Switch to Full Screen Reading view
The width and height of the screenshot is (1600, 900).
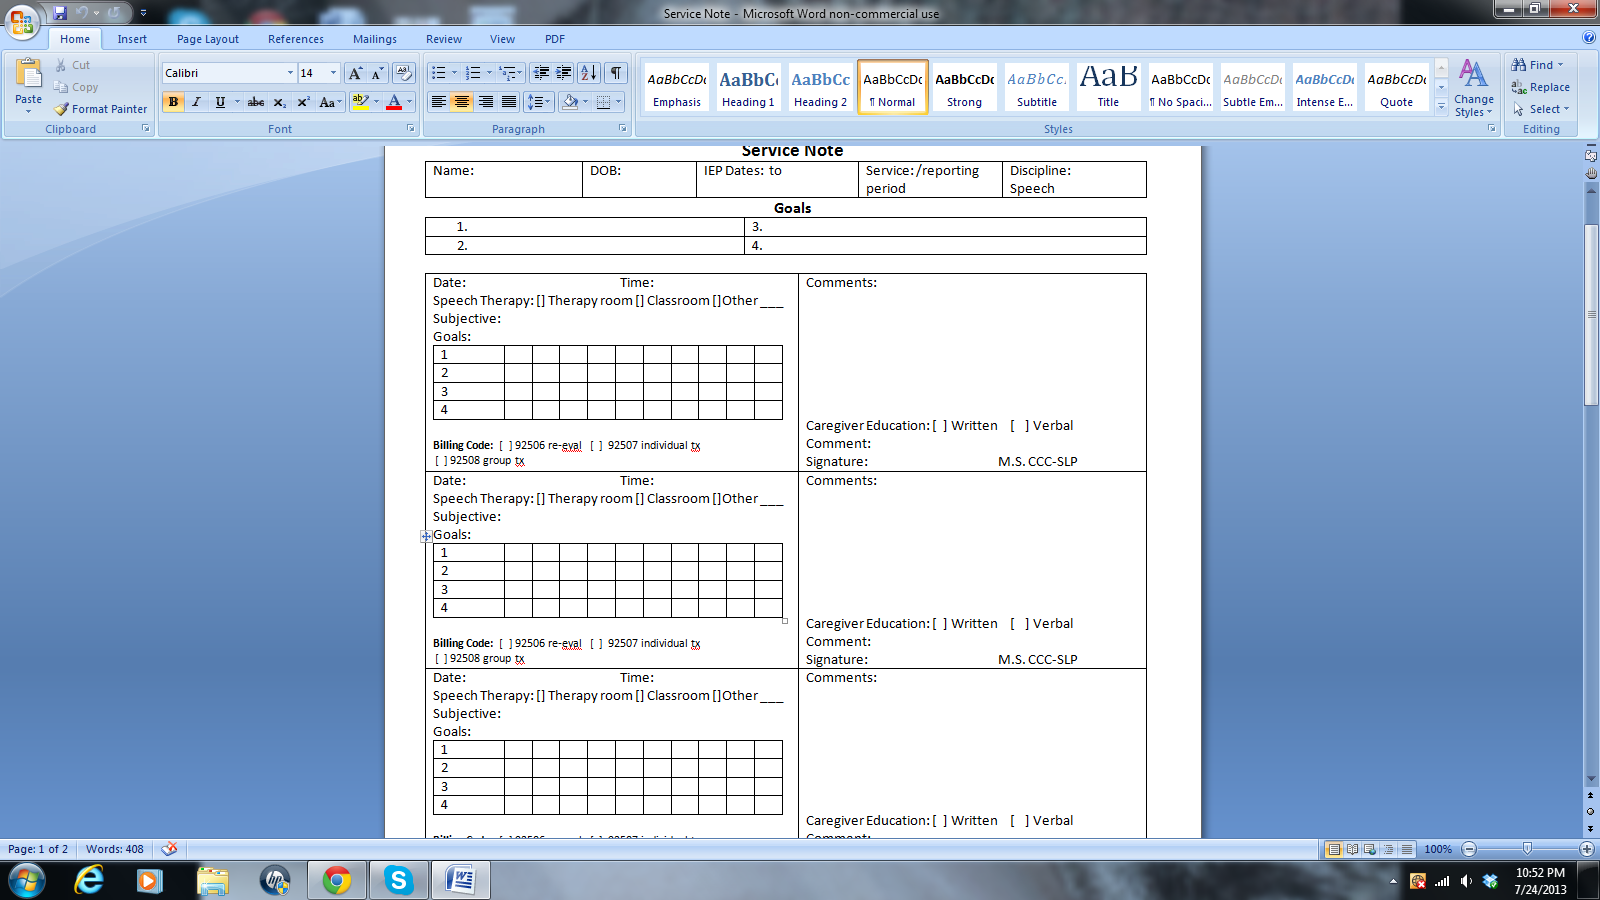click(1352, 849)
